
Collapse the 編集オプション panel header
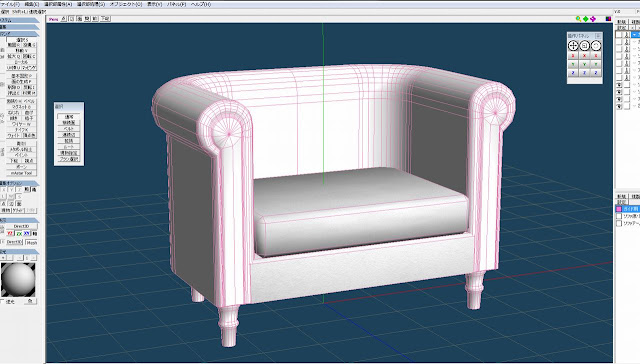(20, 183)
